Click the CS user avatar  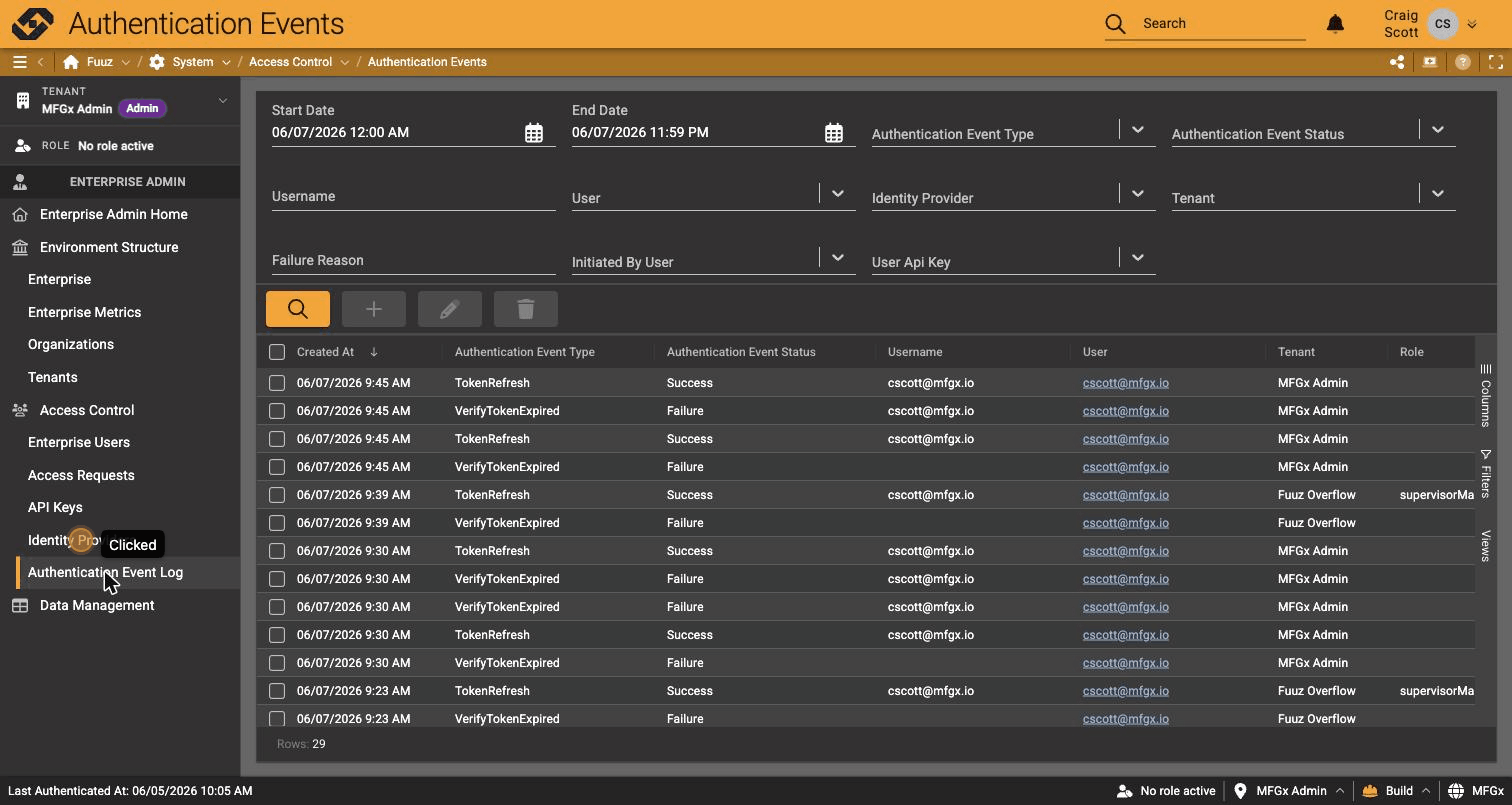[x=1443, y=24]
